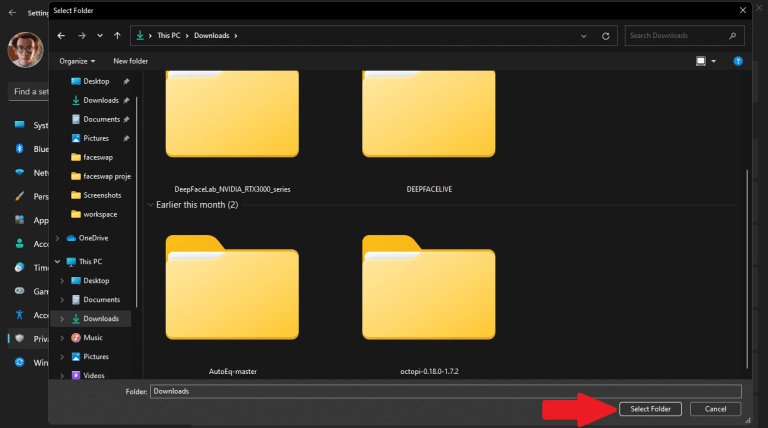
Task: Confirm with Select Folder button
Action: coord(650,409)
